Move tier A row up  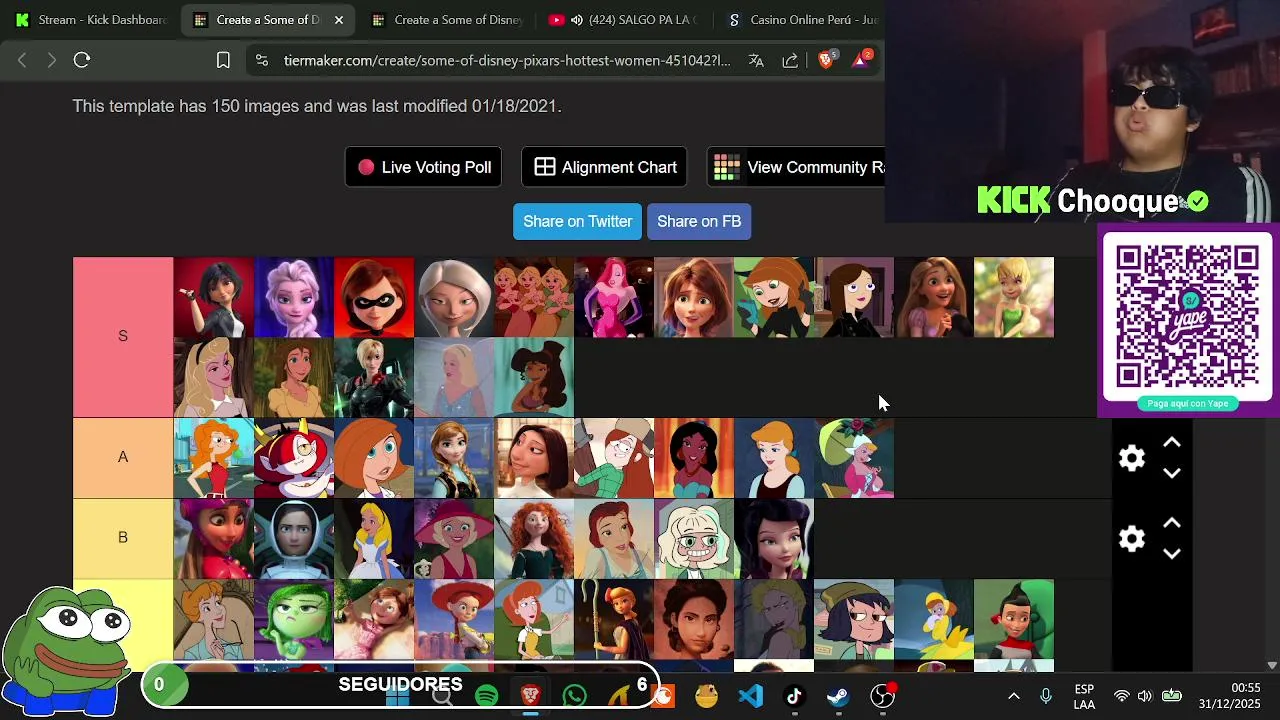(1172, 443)
